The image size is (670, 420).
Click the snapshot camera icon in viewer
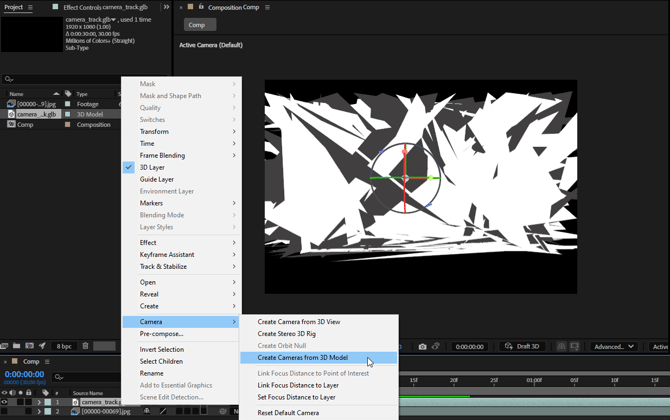[422, 347]
